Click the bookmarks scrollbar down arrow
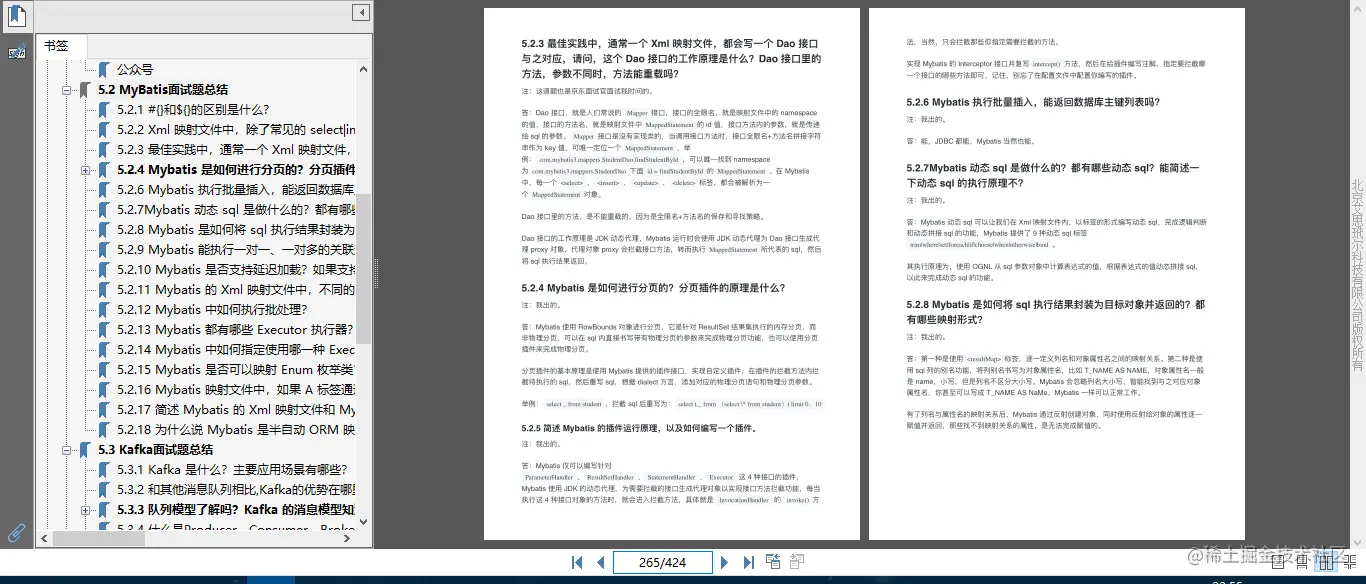1366x584 pixels. [364, 522]
